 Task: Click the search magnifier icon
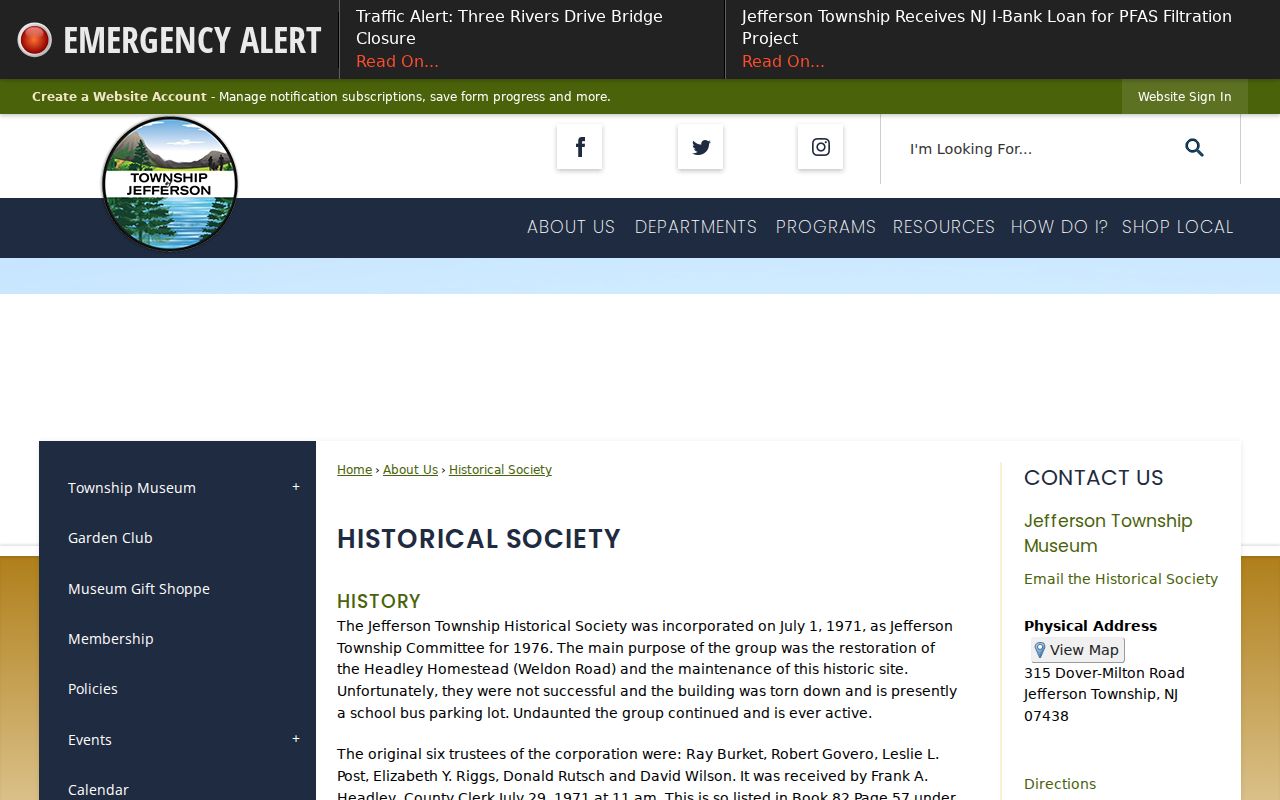(x=1194, y=148)
